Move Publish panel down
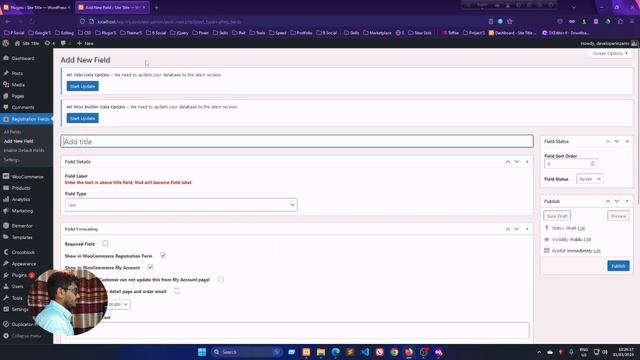The image size is (640, 360). point(617,201)
